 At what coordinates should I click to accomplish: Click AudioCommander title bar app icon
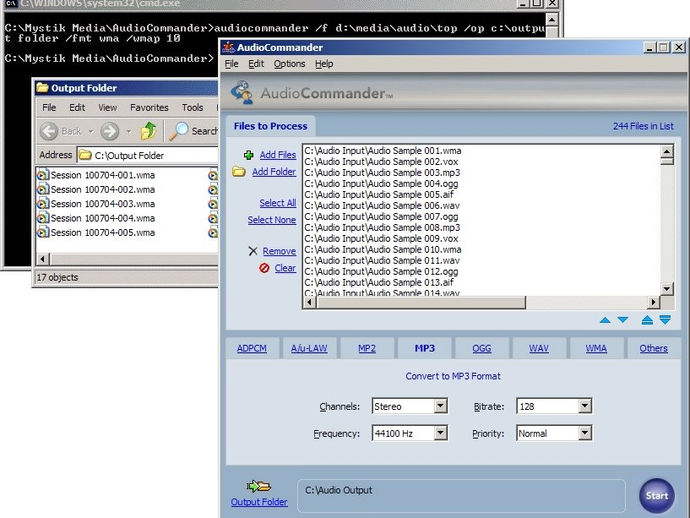[228, 47]
